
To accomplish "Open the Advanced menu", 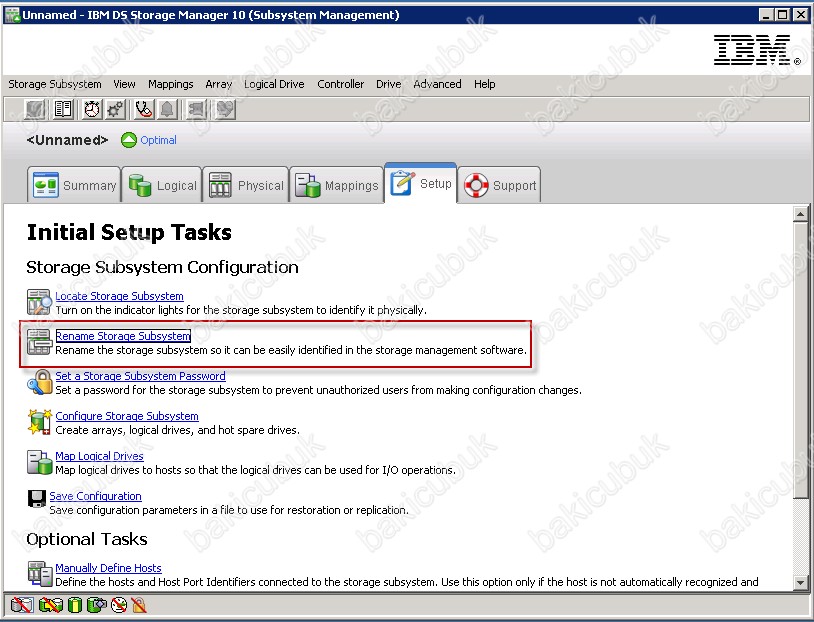I will 437,84.
